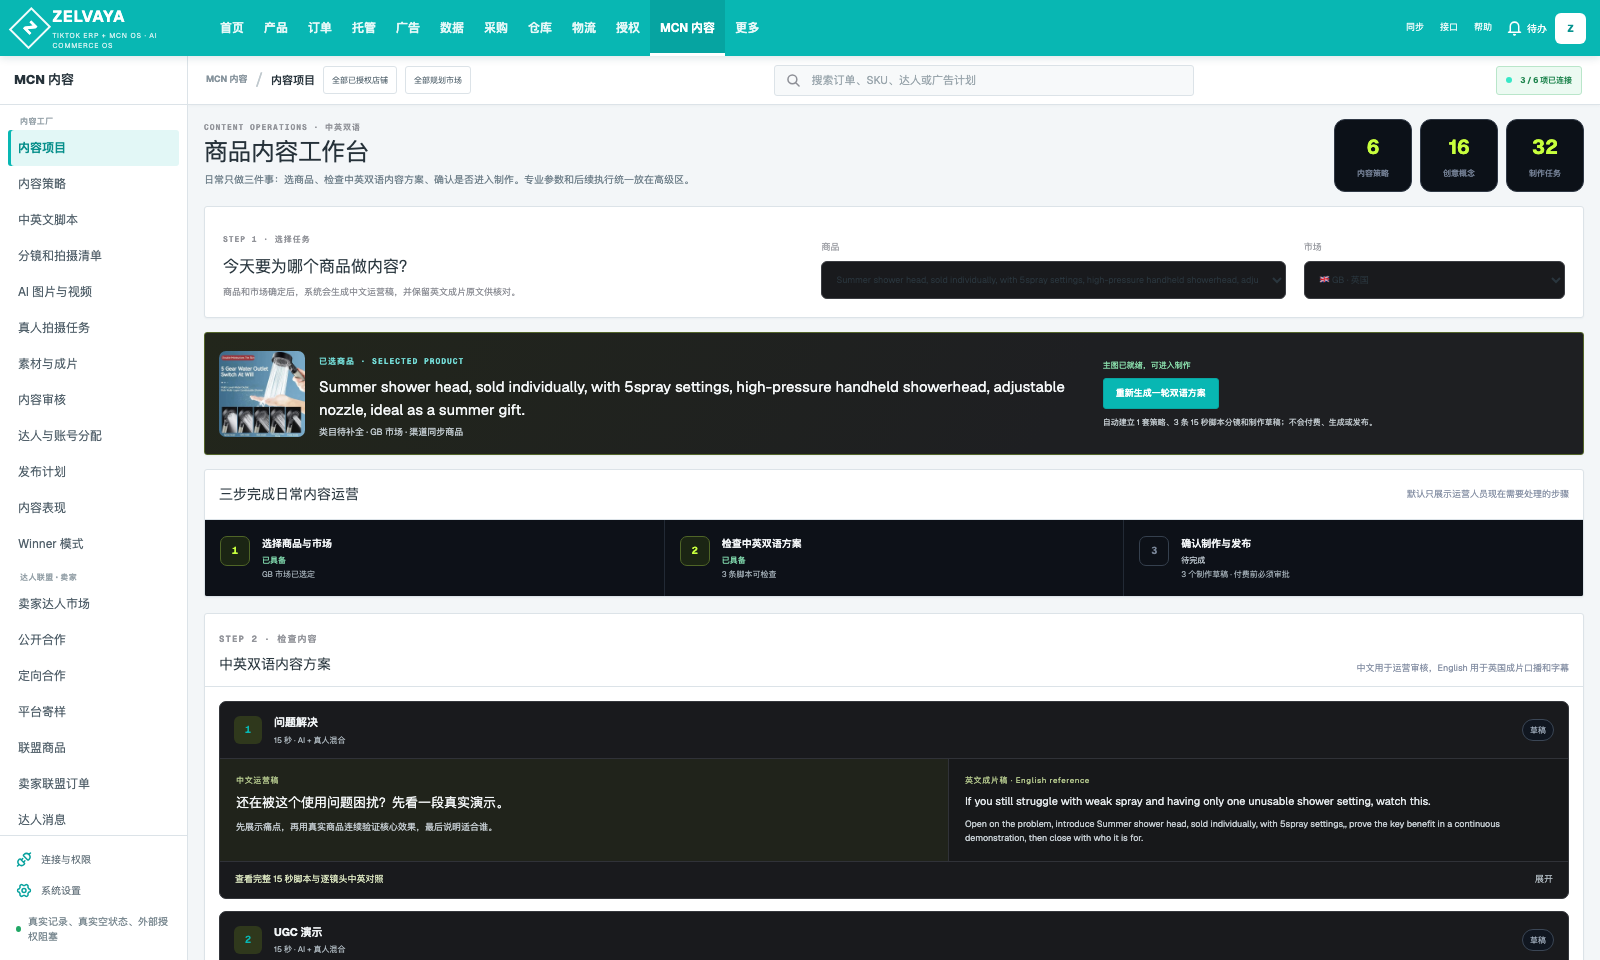Open AI 图片与视频 in sidebar
Screen dimensions: 1600x960
tap(93, 292)
